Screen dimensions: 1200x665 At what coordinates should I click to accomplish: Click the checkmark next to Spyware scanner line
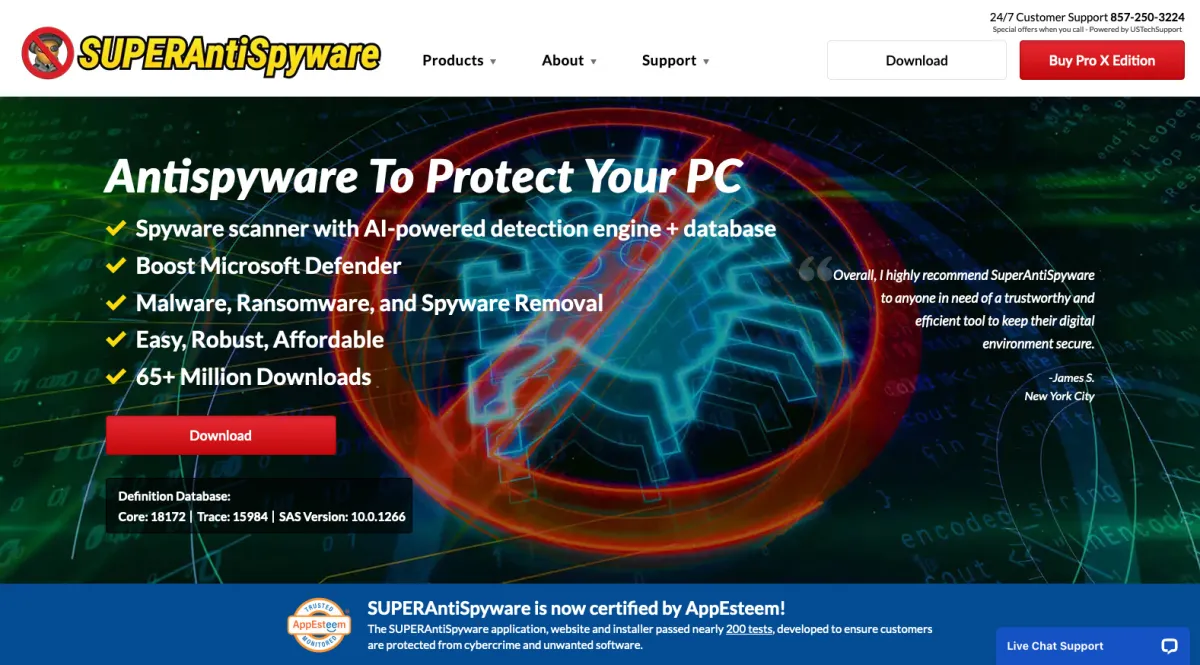(x=116, y=229)
